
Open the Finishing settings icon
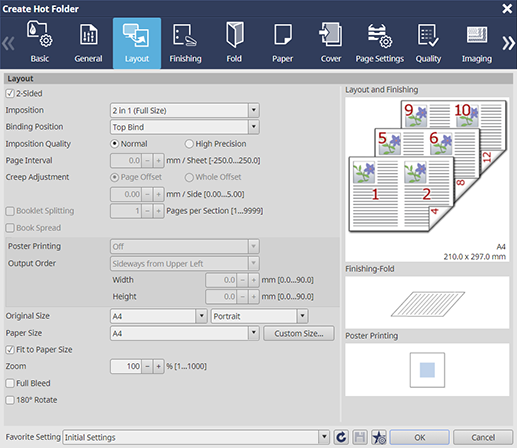[x=185, y=34]
